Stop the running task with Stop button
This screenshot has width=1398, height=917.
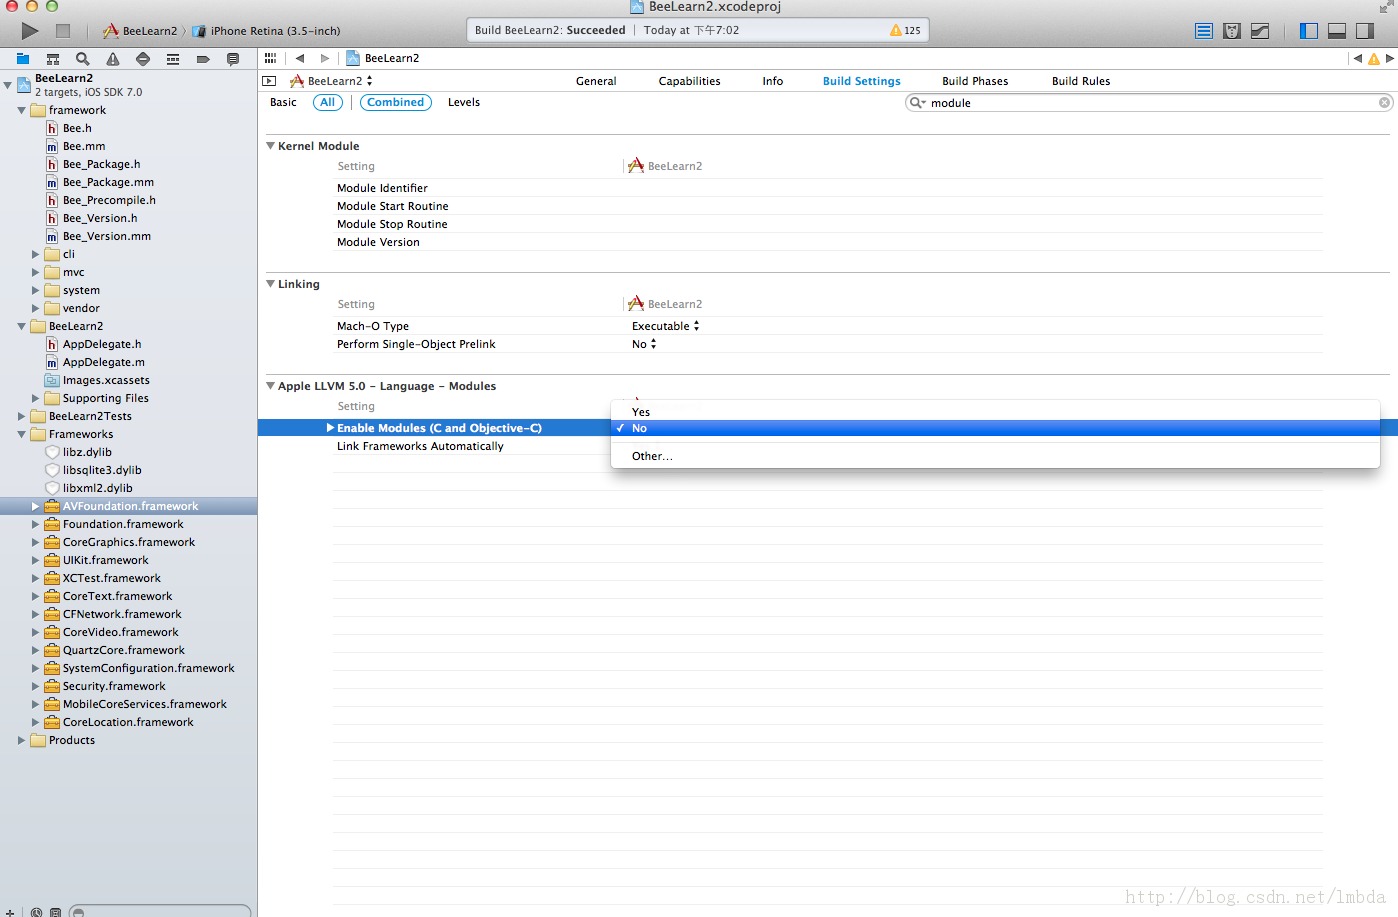click(x=62, y=31)
